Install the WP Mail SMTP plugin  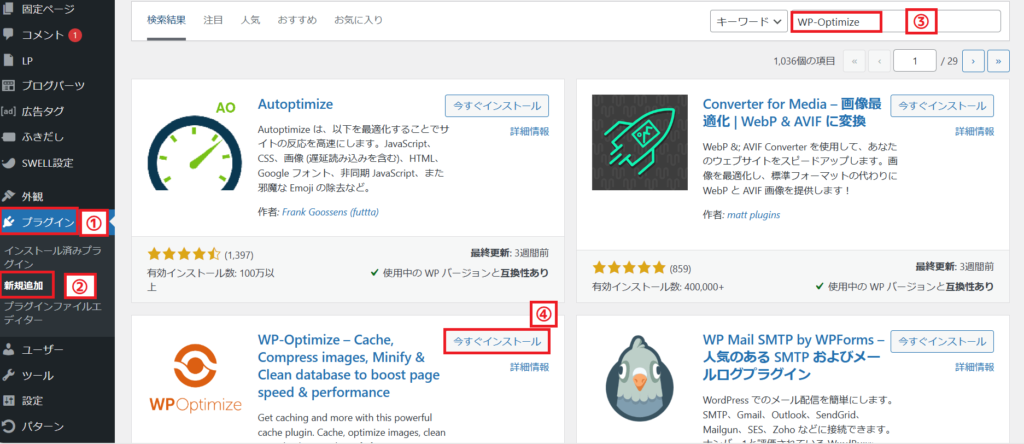[942, 341]
